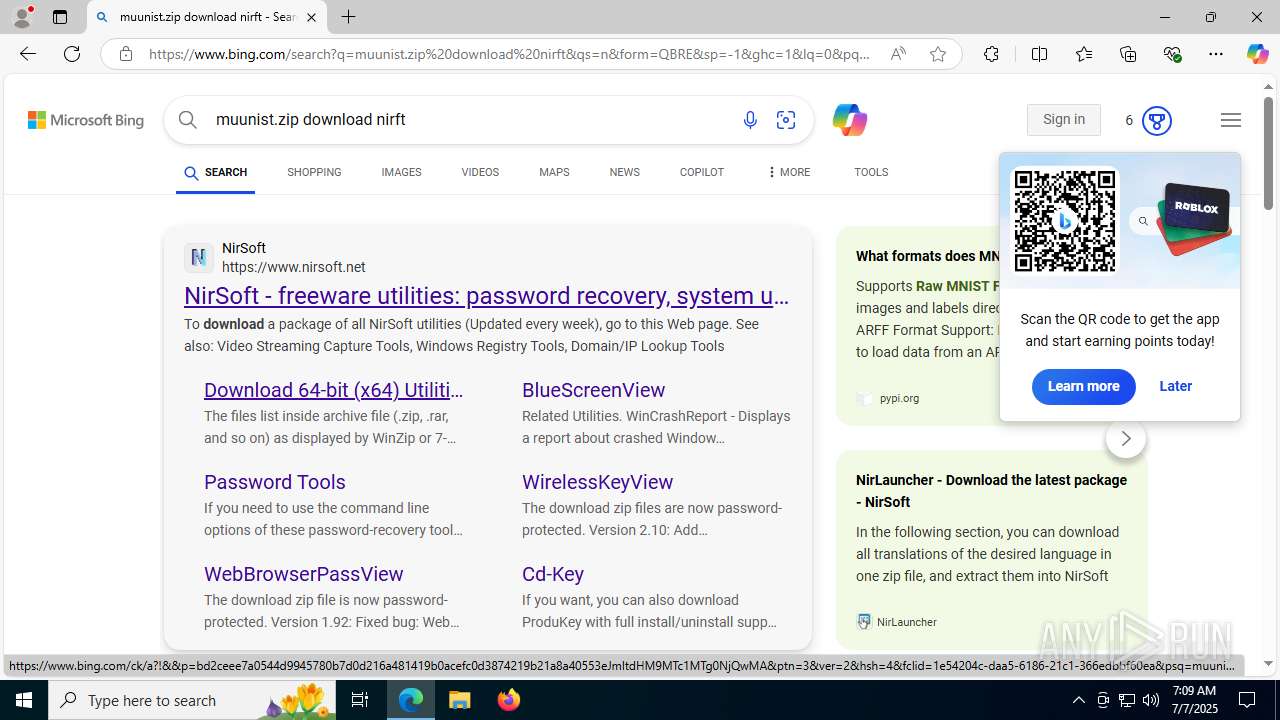This screenshot has height=720, width=1280.
Task: Open Copilot sidebar icon in toolbar
Action: pyautogui.click(x=1257, y=54)
